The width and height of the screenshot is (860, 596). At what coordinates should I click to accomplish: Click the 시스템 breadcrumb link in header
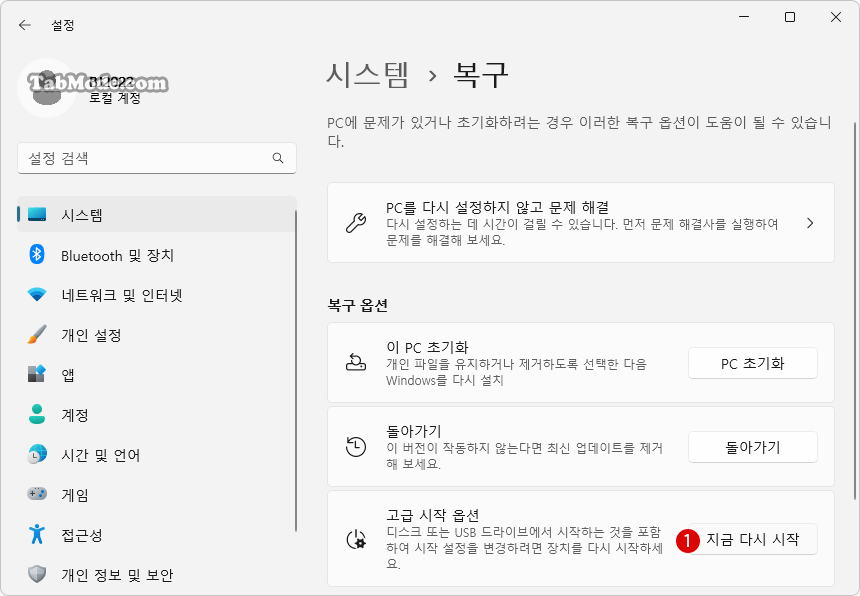click(367, 75)
